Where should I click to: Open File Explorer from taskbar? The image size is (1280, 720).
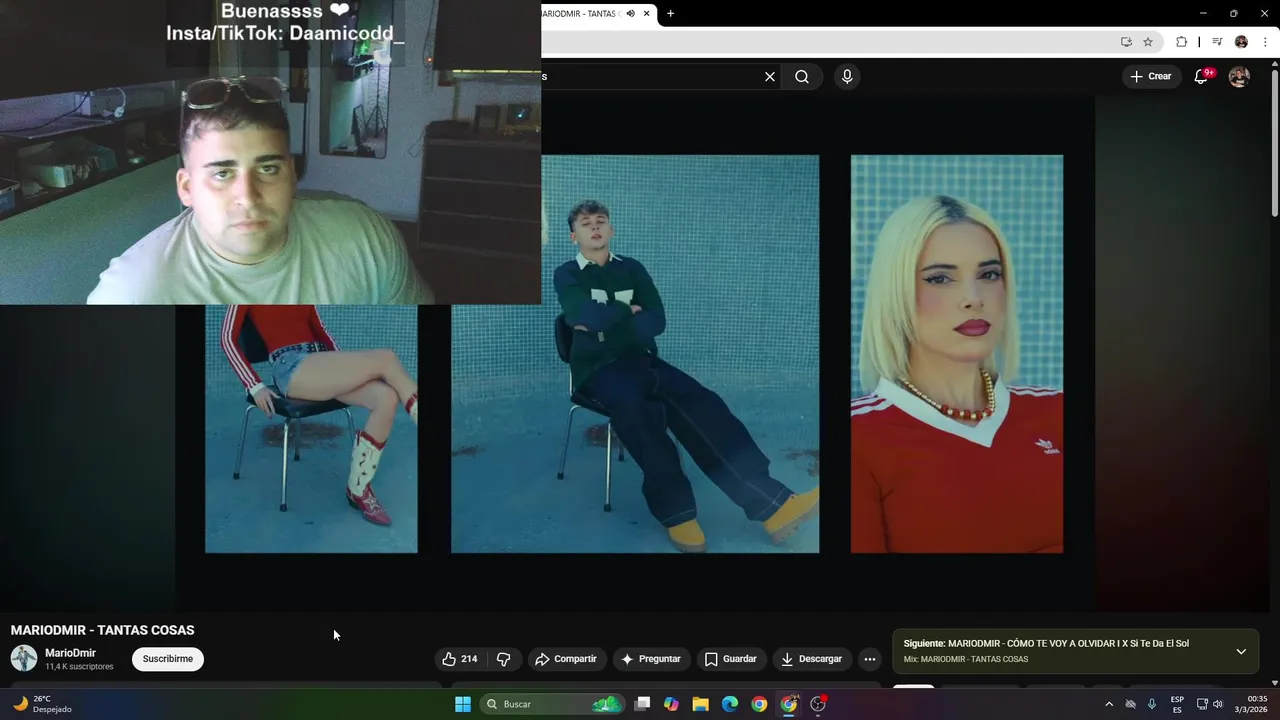pyautogui.click(x=700, y=704)
